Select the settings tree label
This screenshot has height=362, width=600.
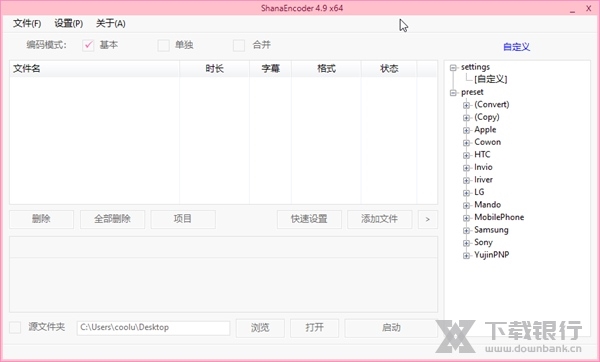(x=475, y=67)
